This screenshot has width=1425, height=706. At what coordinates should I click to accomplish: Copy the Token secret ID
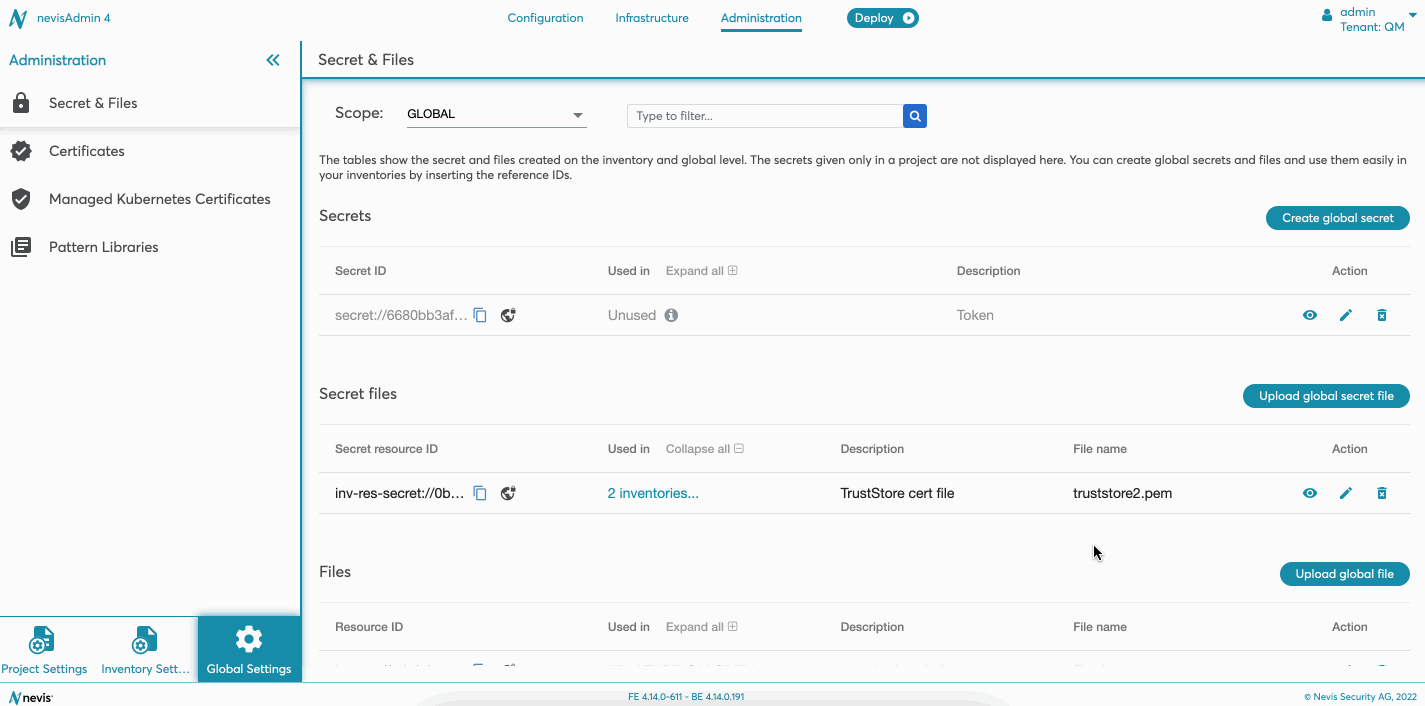pyautogui.click(x=480, y=315)
